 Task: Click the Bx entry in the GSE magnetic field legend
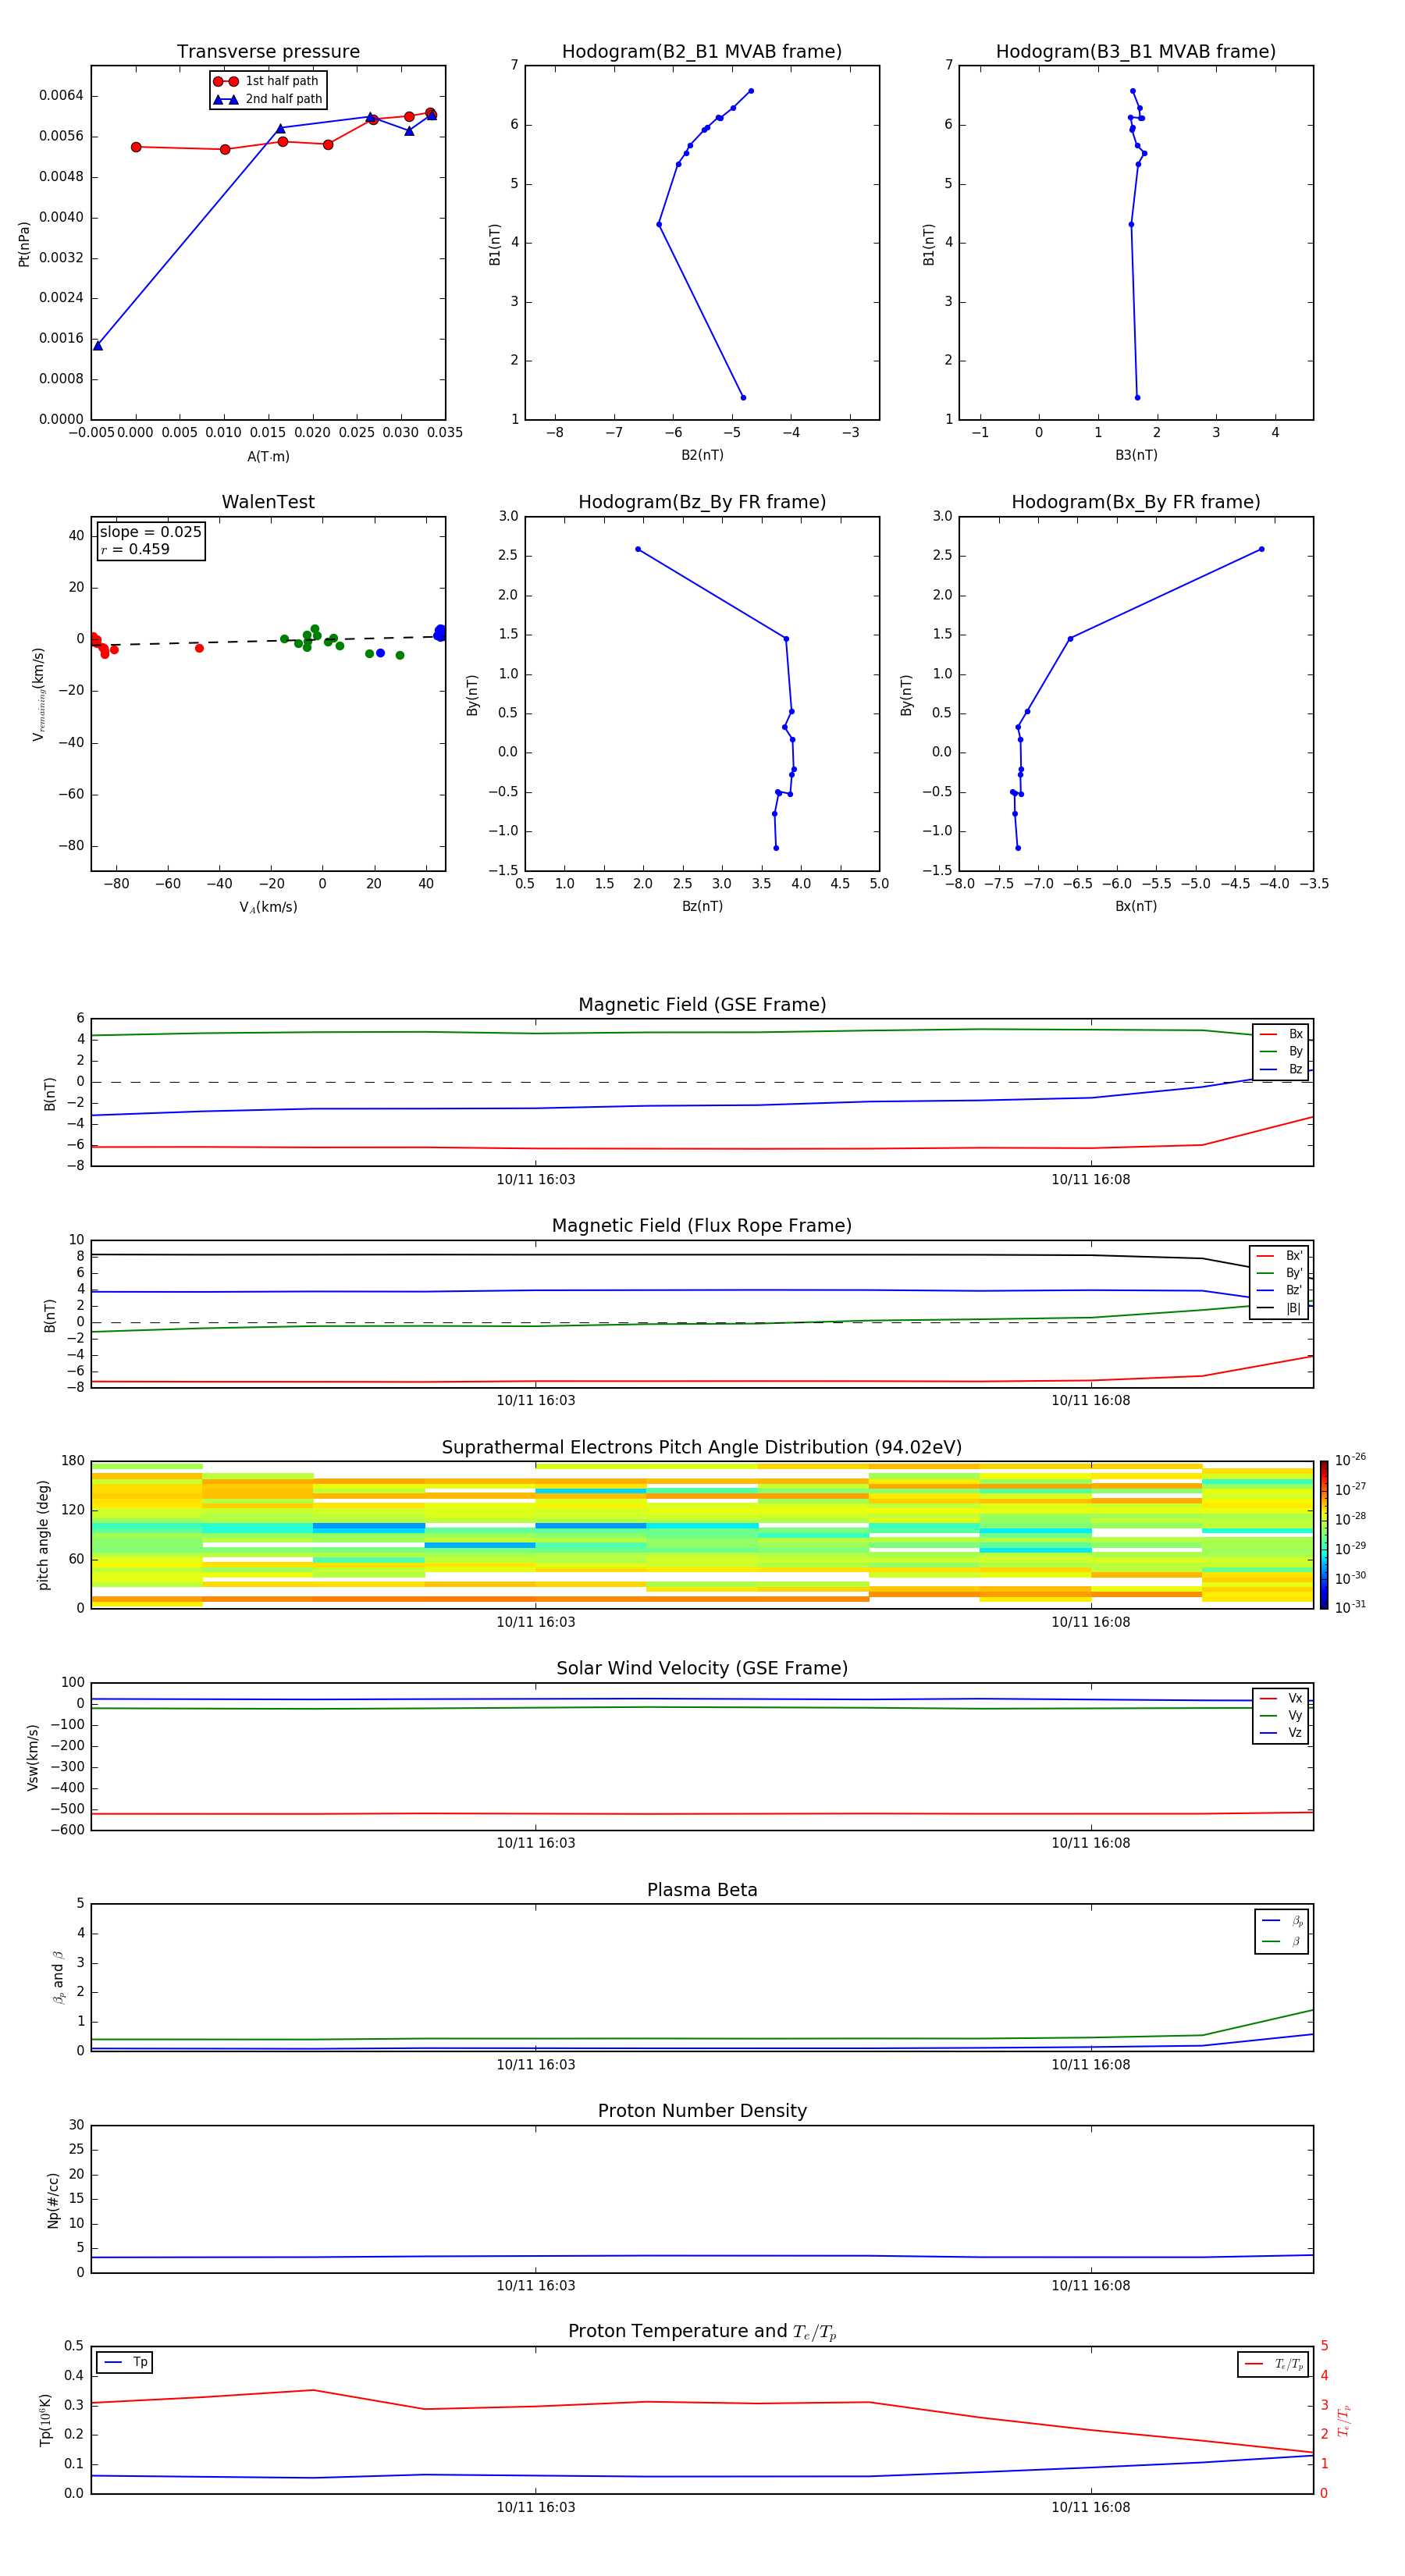point(1281,1034)
